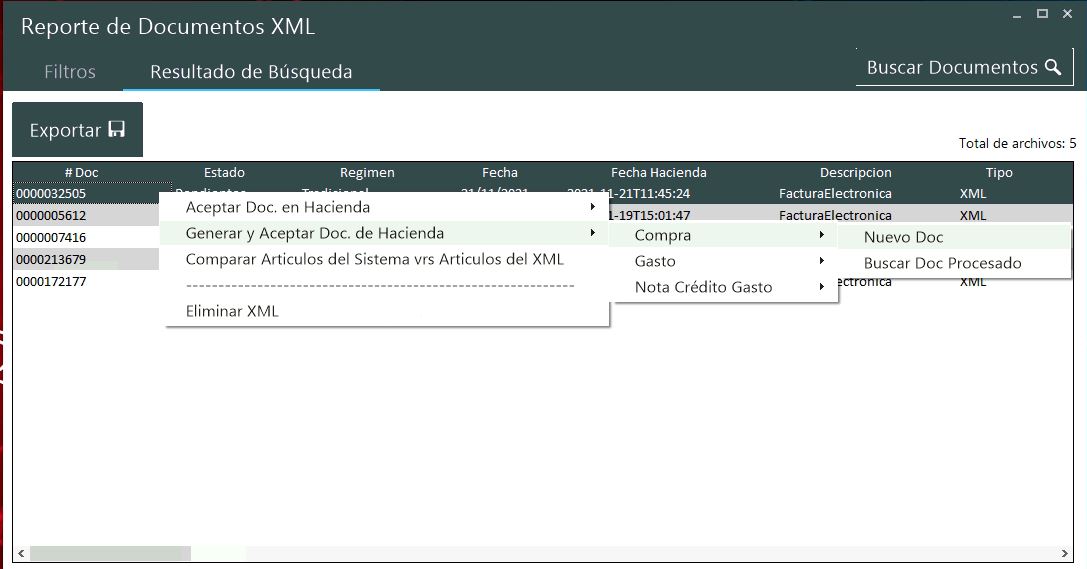The image size is (1087, 569).
Task: Choose Eliminar XML from context menu
Action: pos(232,311)
